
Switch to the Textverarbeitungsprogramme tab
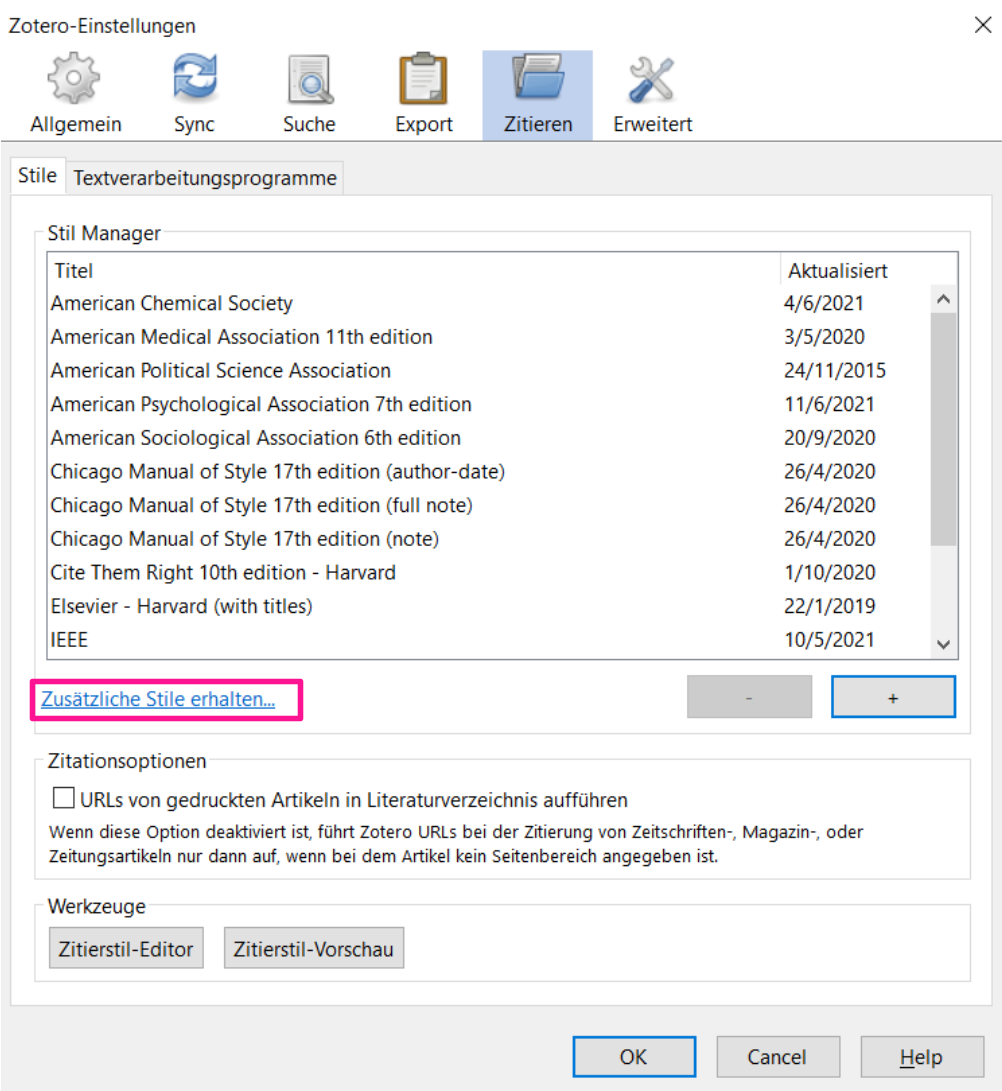(205, 178)
